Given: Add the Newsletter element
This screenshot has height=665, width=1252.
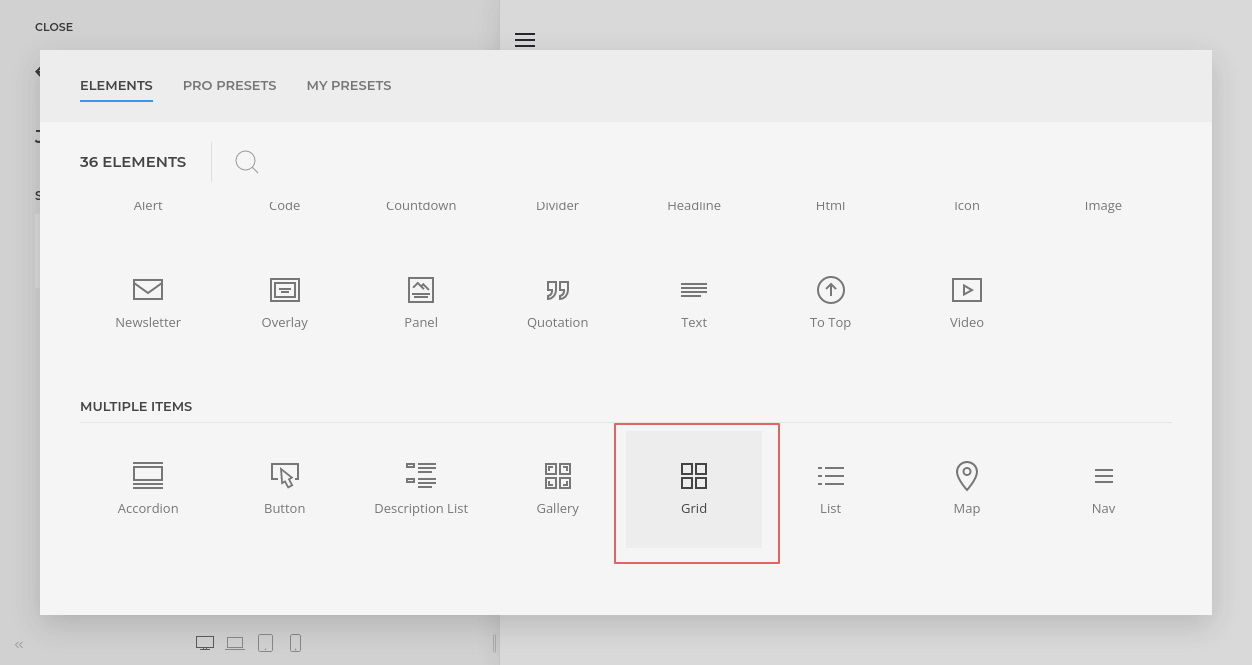Looking at the screenshot, I should coord(148,304).
